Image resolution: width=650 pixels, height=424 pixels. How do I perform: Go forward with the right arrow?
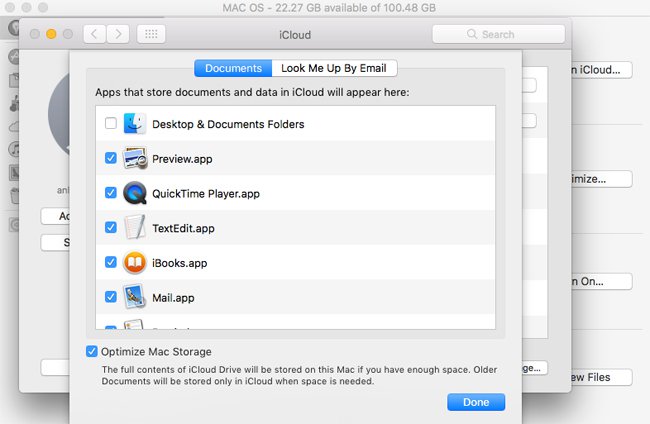click(118, 34)
